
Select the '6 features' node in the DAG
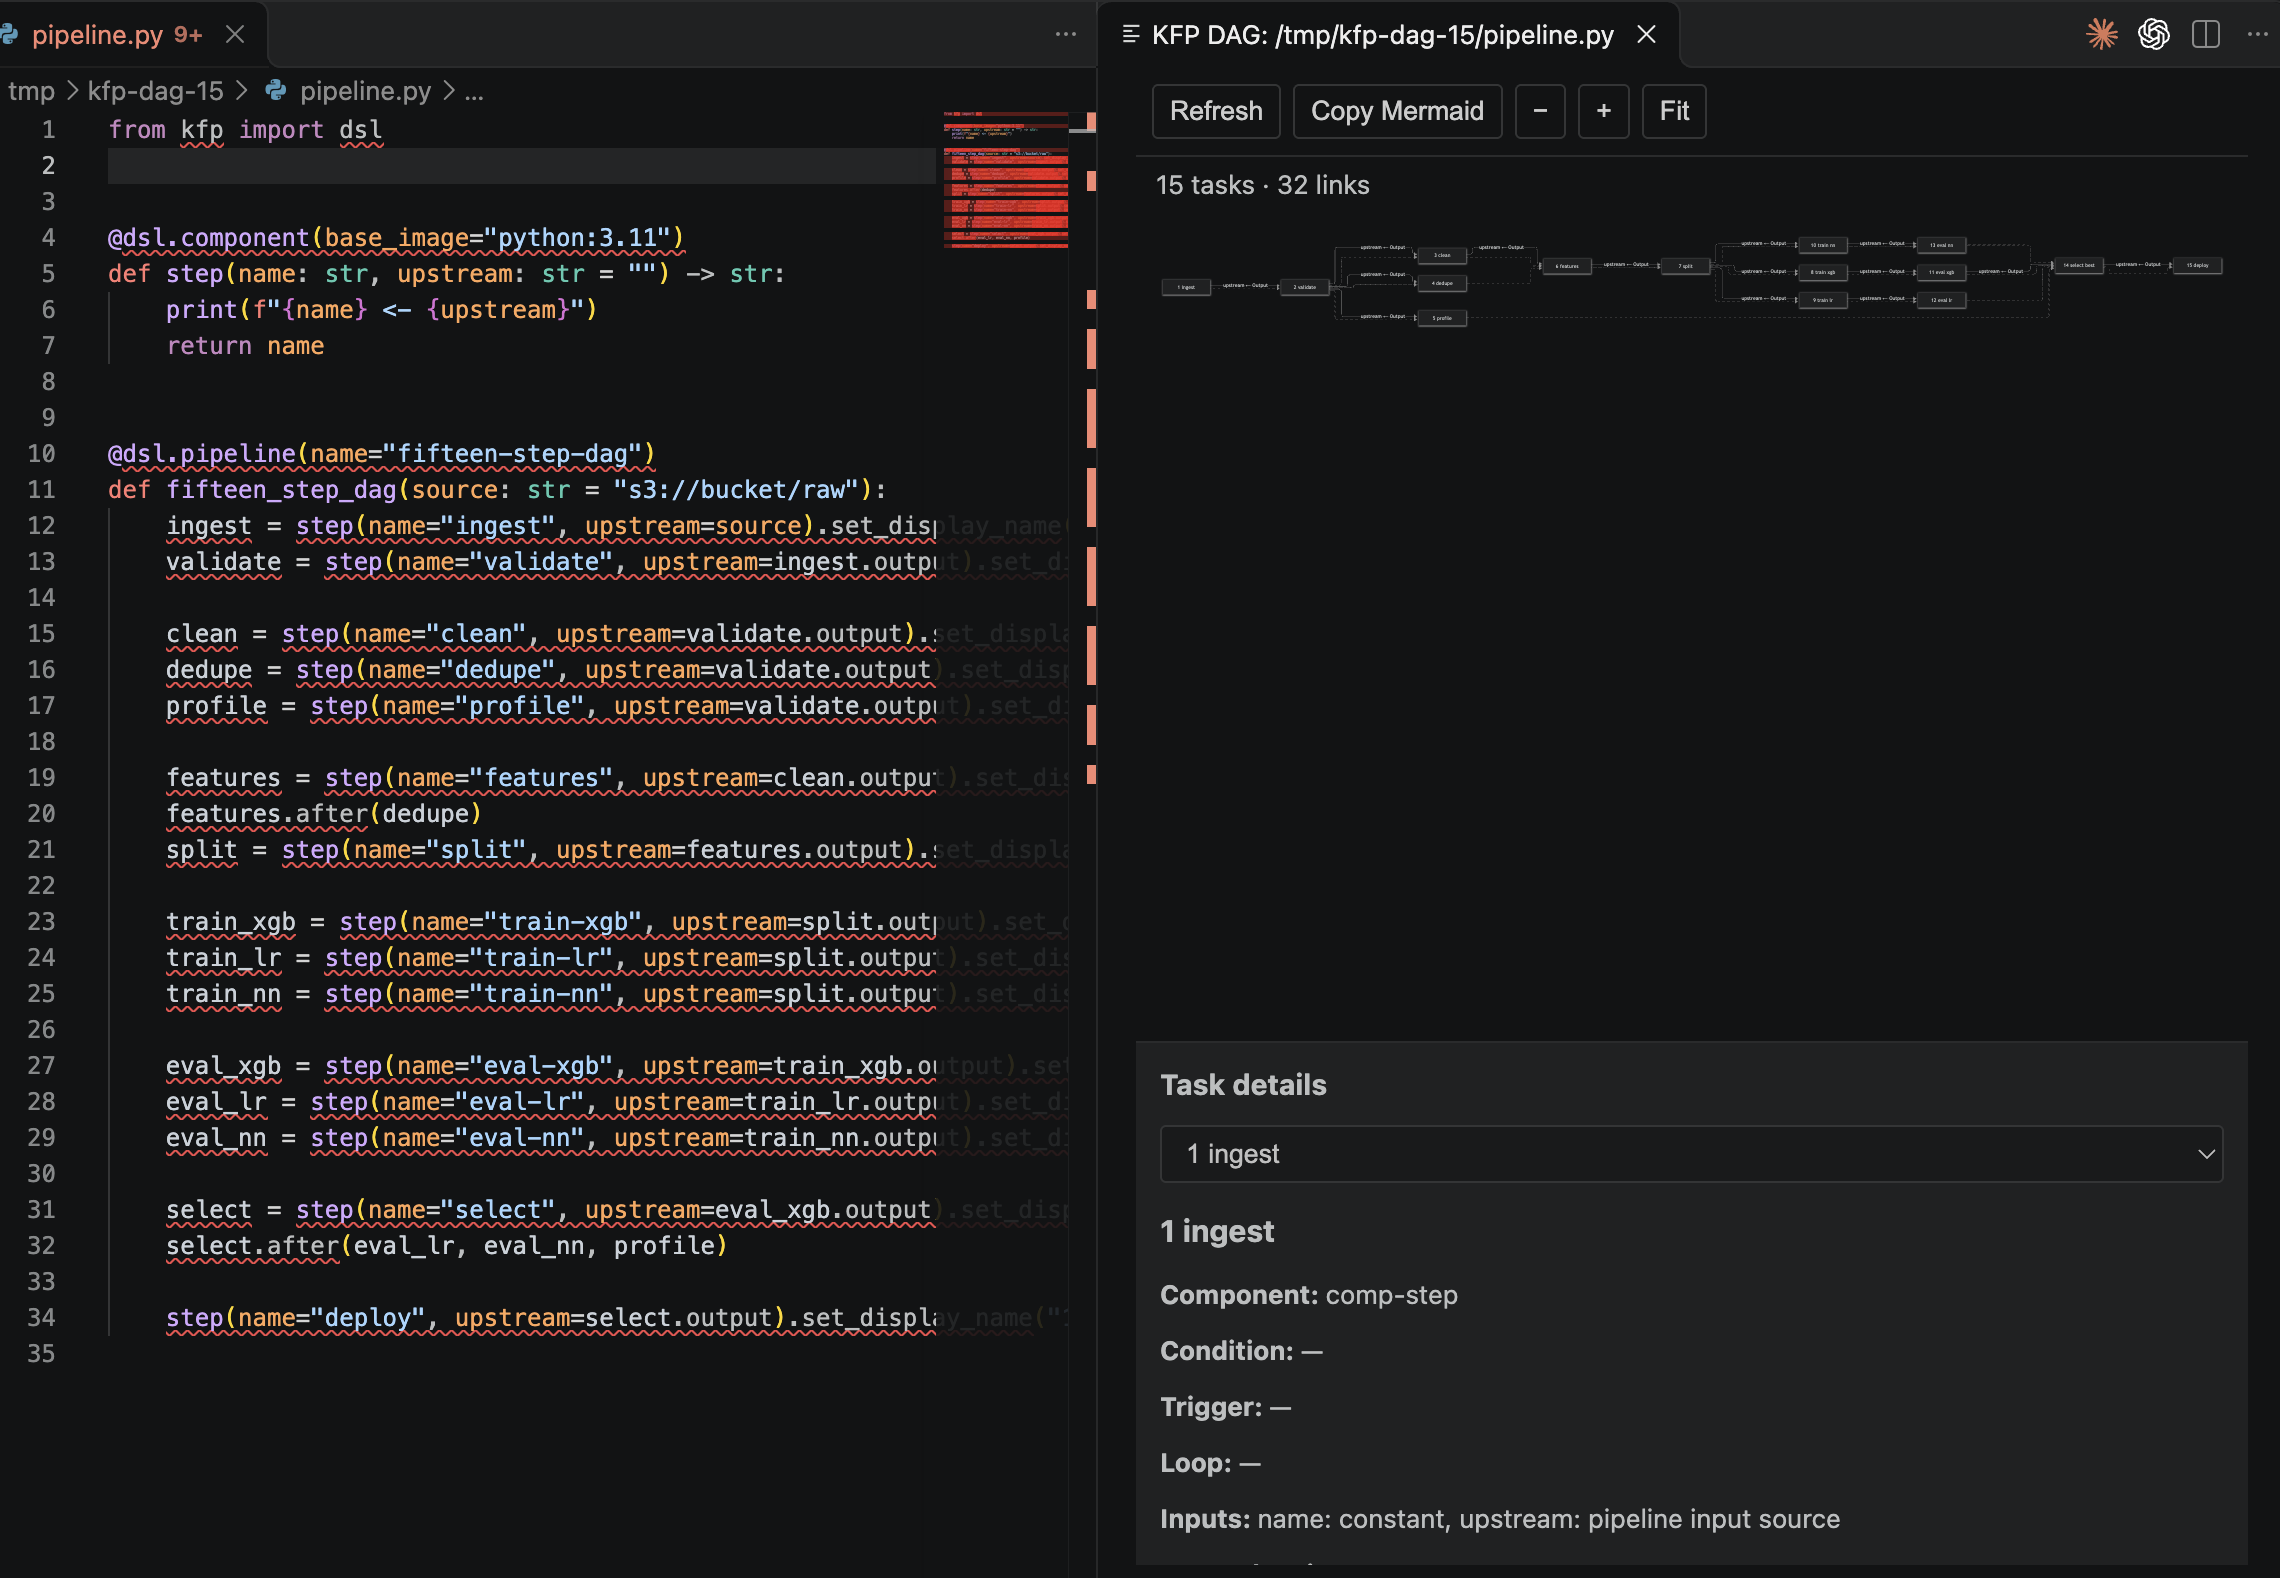pyautogui.click(x=1567, y=266)
